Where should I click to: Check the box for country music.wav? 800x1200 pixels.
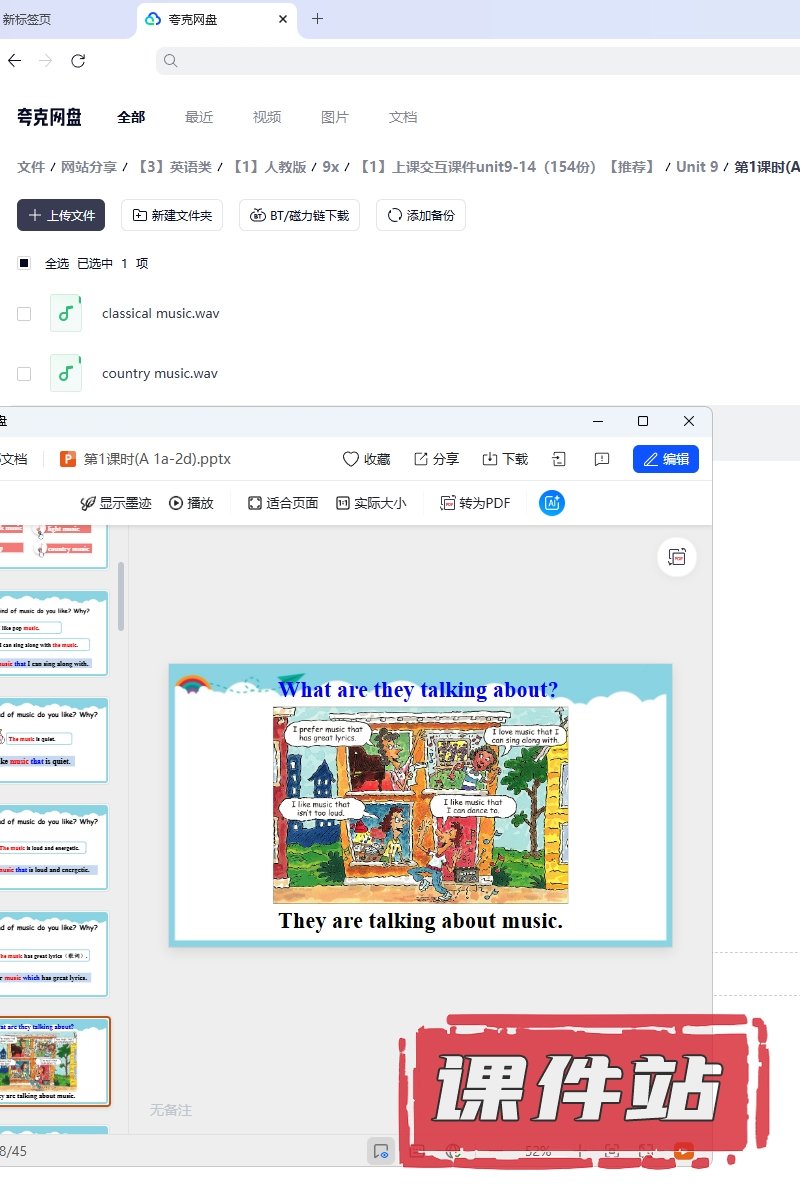(x=24, y=374)
